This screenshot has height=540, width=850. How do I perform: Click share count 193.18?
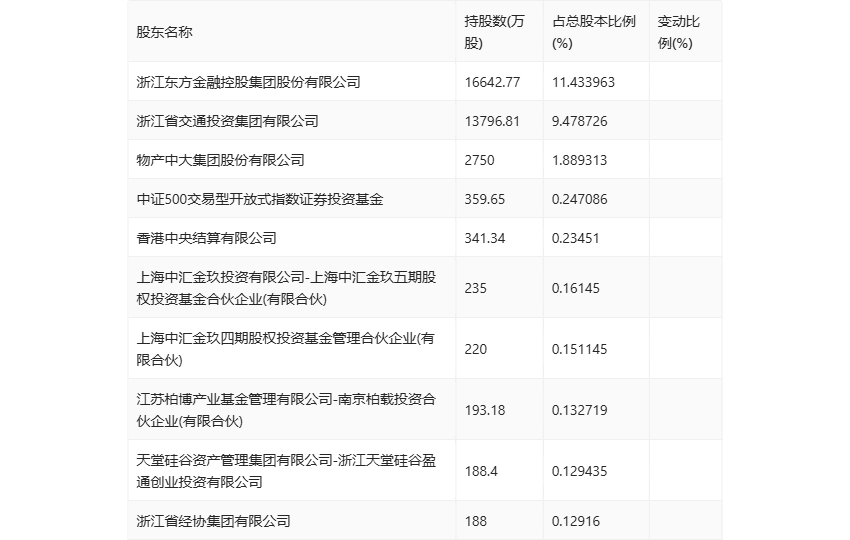tap(485, 410)
